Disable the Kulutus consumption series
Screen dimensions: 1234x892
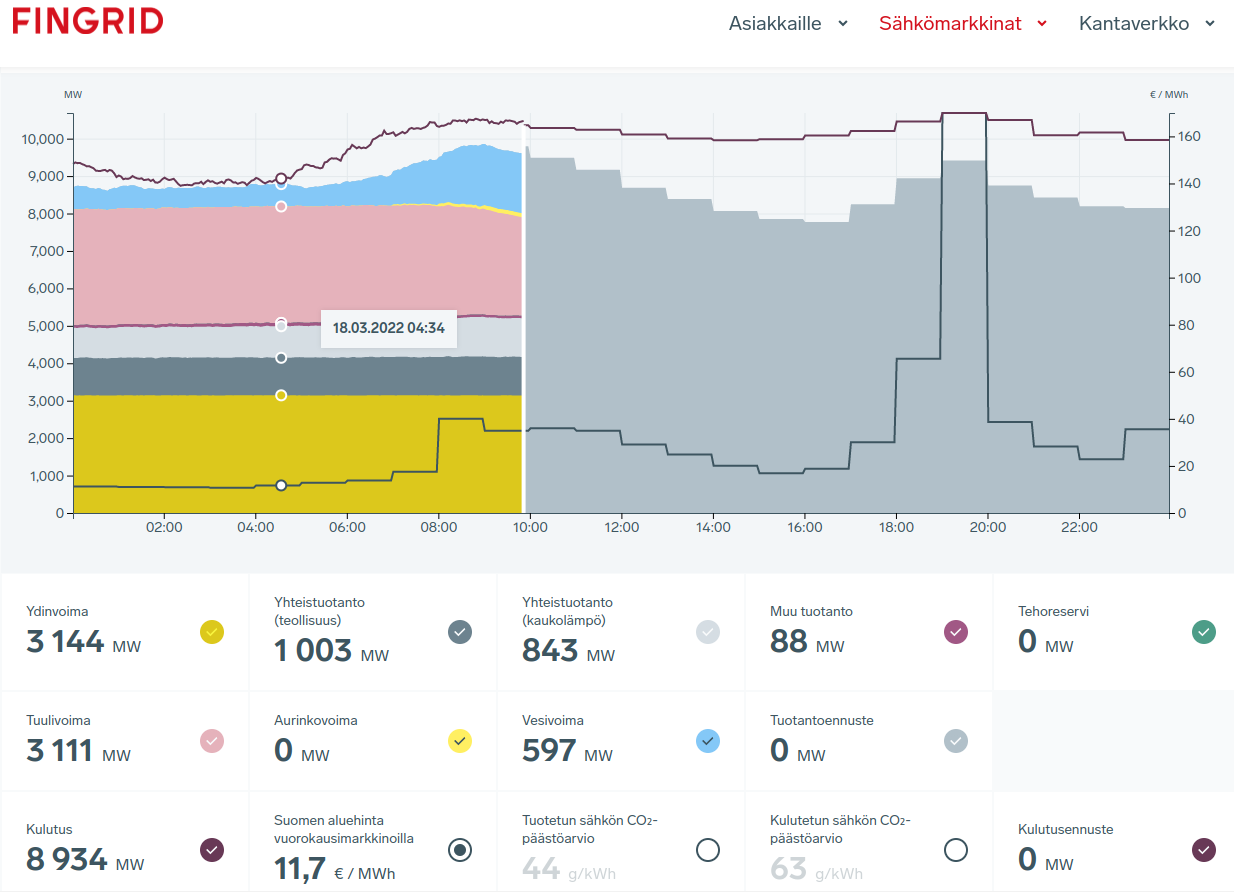[212, 850]
